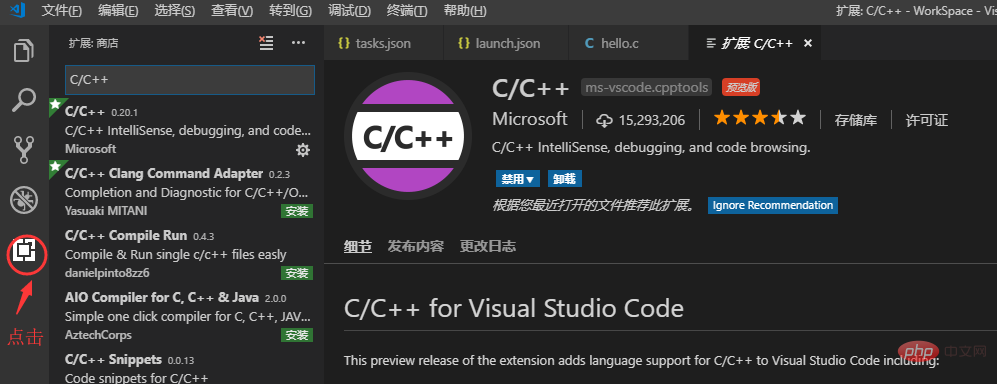Screen dimensions: 997x384
Task: Open the 查看(V) menu
Action: click(x=232, y=11)
